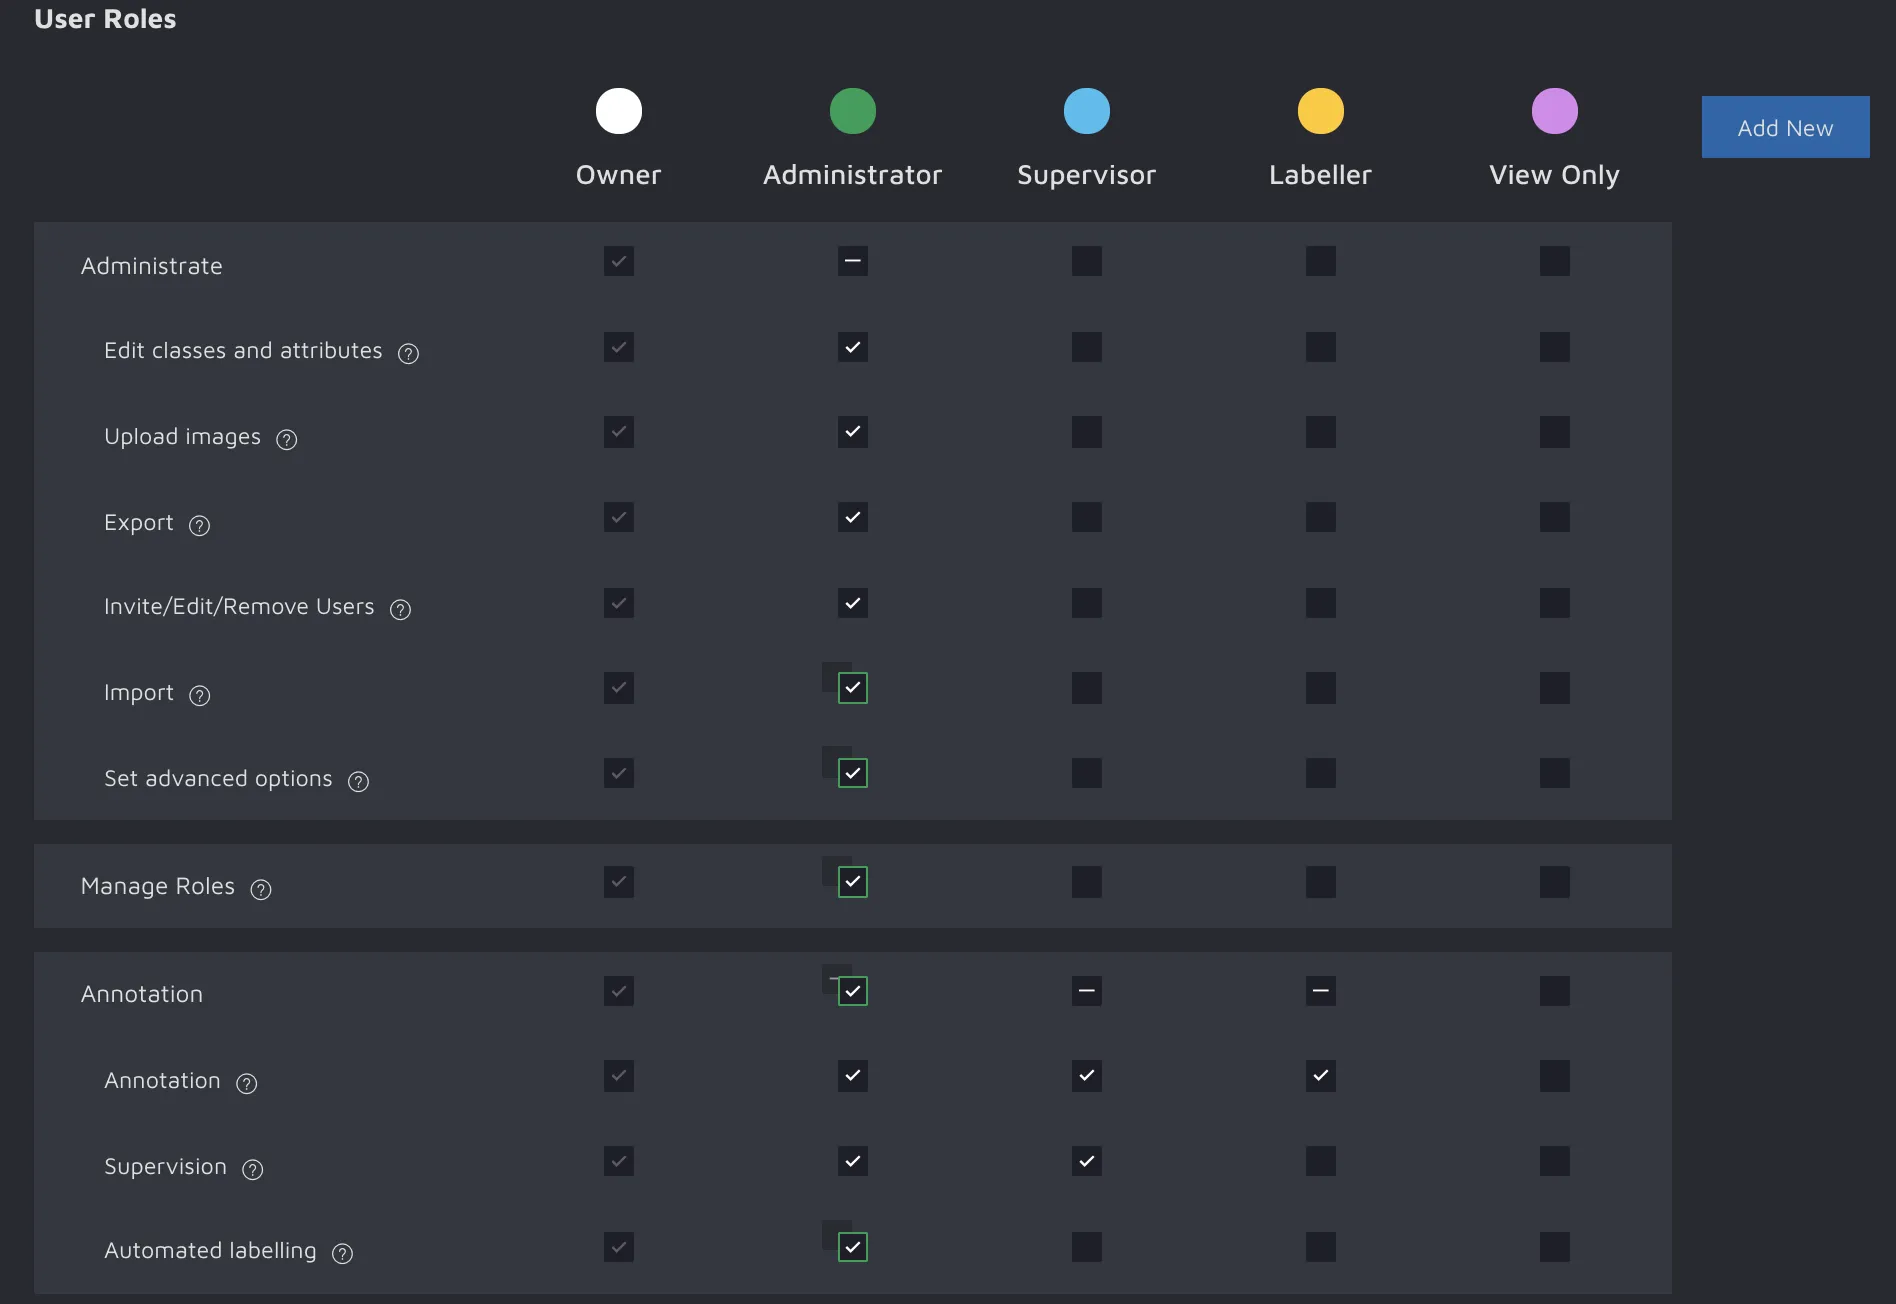Click the green Administrator role color circle
Viewport: 1896px width, 1304px height.
point(852,111)
